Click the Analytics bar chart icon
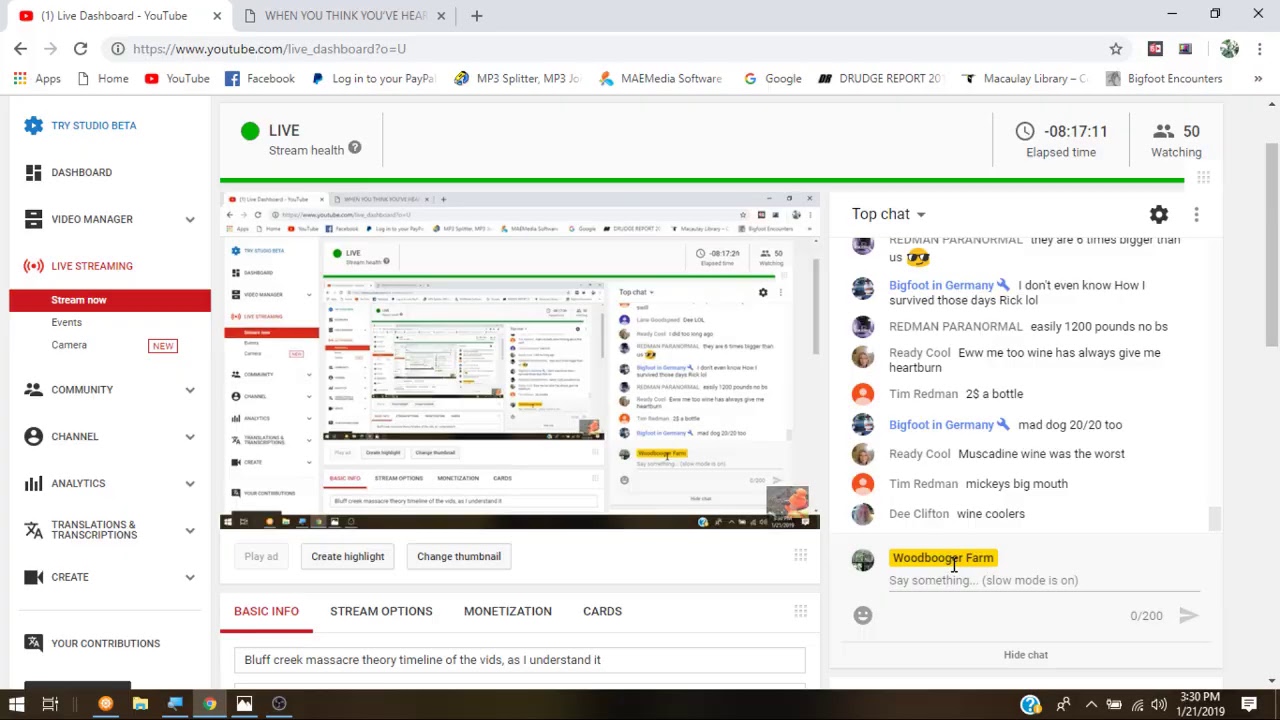The image size is (1280, 720). [34, 484]
